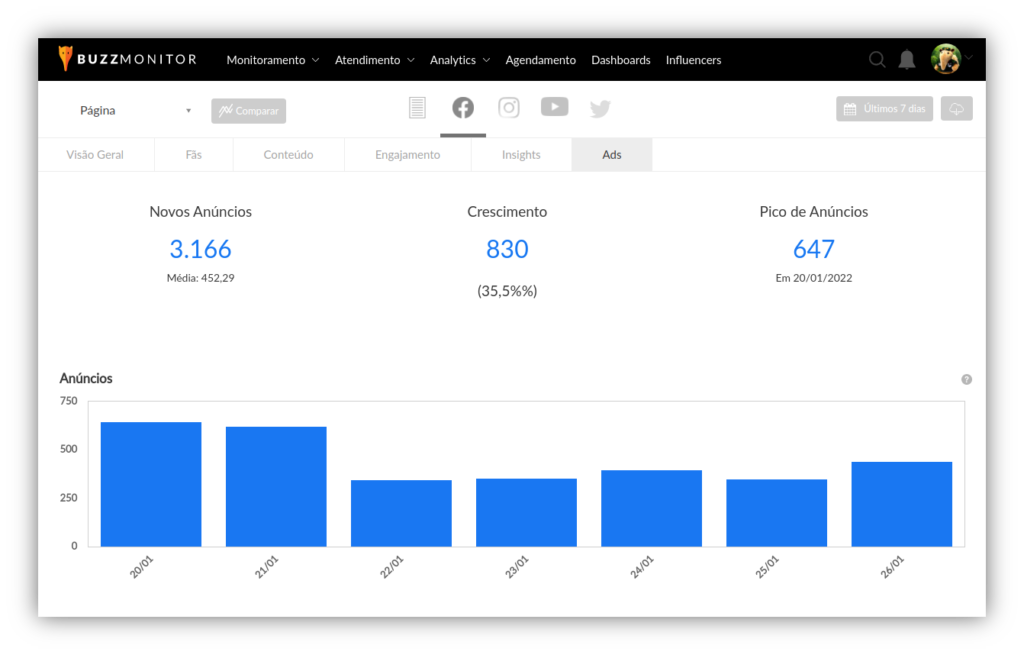Switch to the Instagram network icon
1024x655 pixels.
[x=509, y=108]
